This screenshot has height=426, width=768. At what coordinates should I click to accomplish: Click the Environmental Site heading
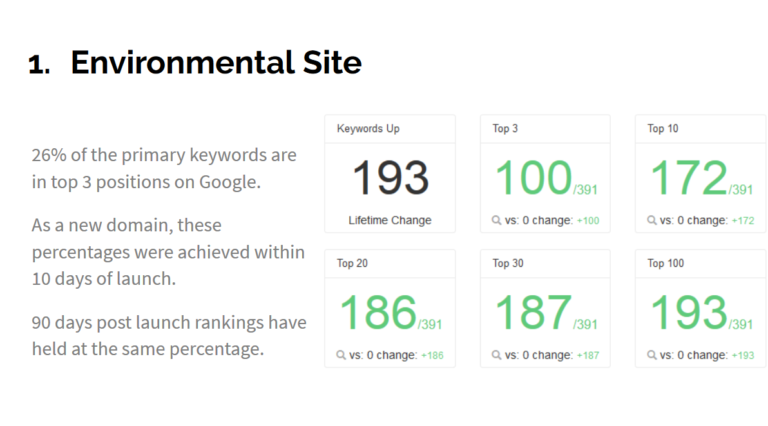[215, 64]
